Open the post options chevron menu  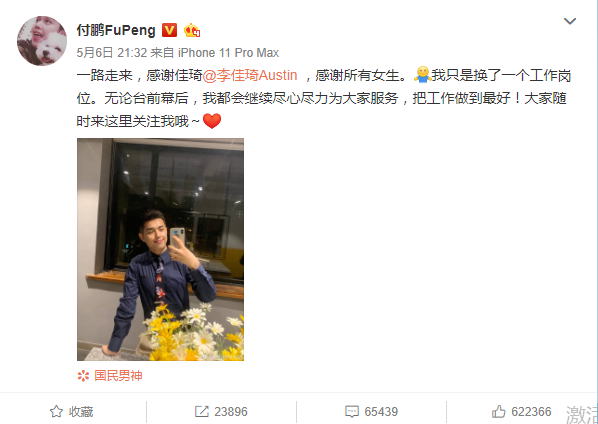(x=570, y=21)
